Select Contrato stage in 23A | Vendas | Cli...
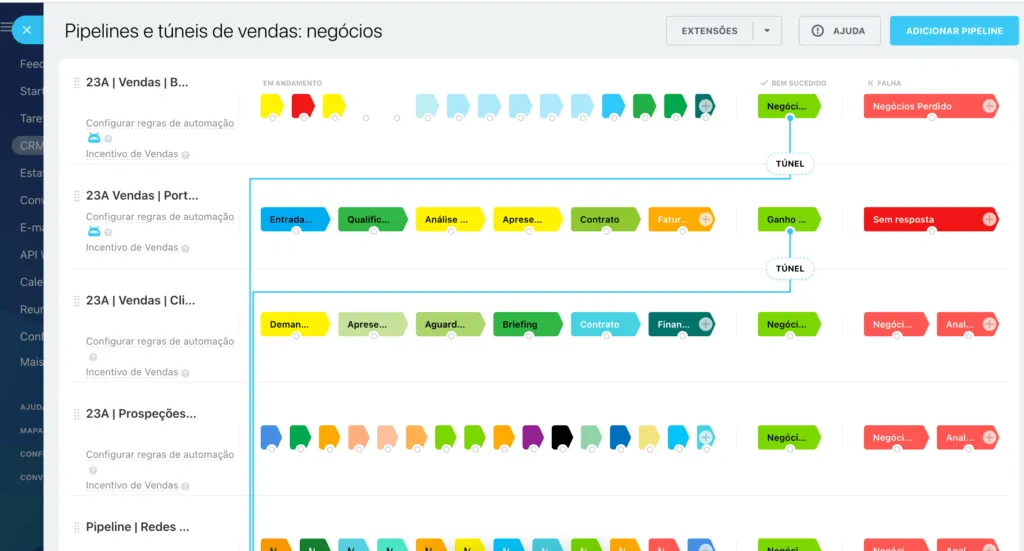1024x551 pixels. click(x=605, y=324)
